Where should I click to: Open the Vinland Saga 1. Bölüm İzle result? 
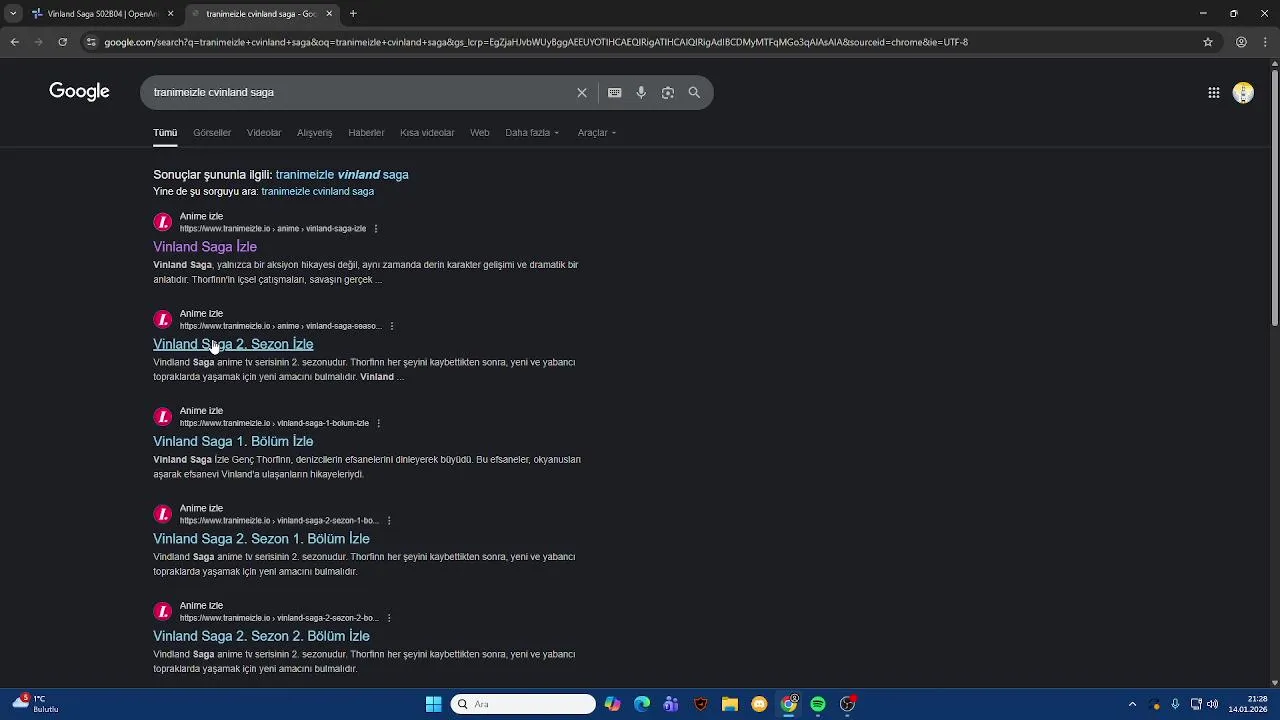233,441
